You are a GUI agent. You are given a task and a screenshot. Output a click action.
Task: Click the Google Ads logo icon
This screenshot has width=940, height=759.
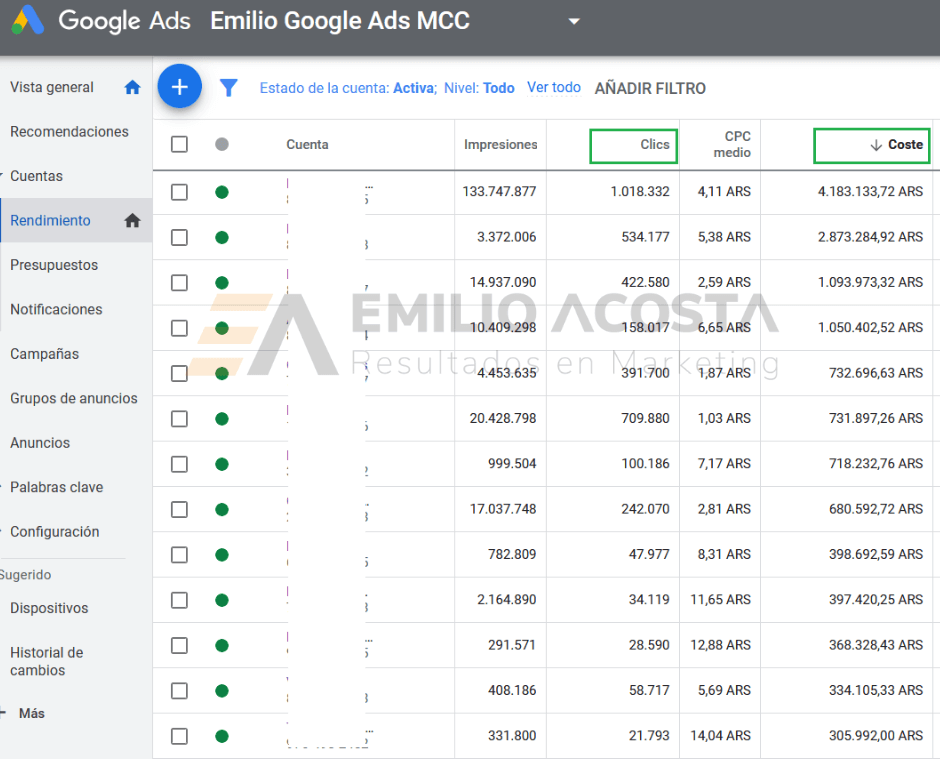(28, 20)
